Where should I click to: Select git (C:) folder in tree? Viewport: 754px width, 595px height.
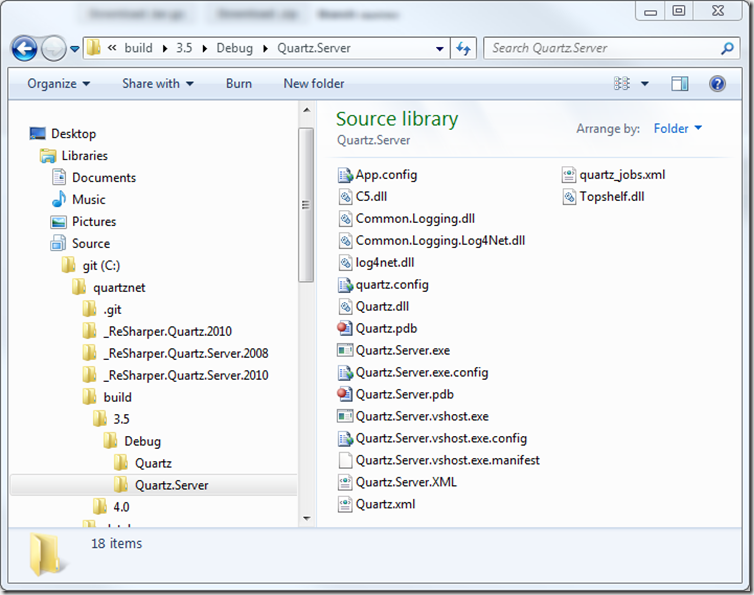click(101, 266)
